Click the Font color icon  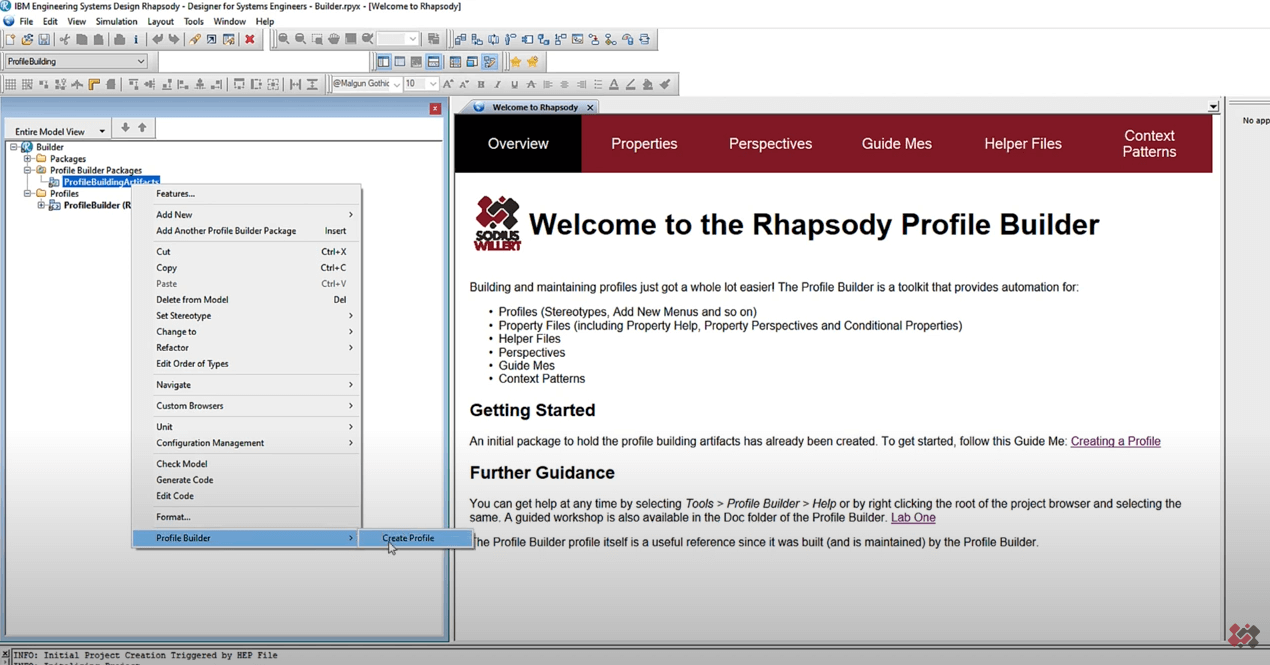pos(614,84)
